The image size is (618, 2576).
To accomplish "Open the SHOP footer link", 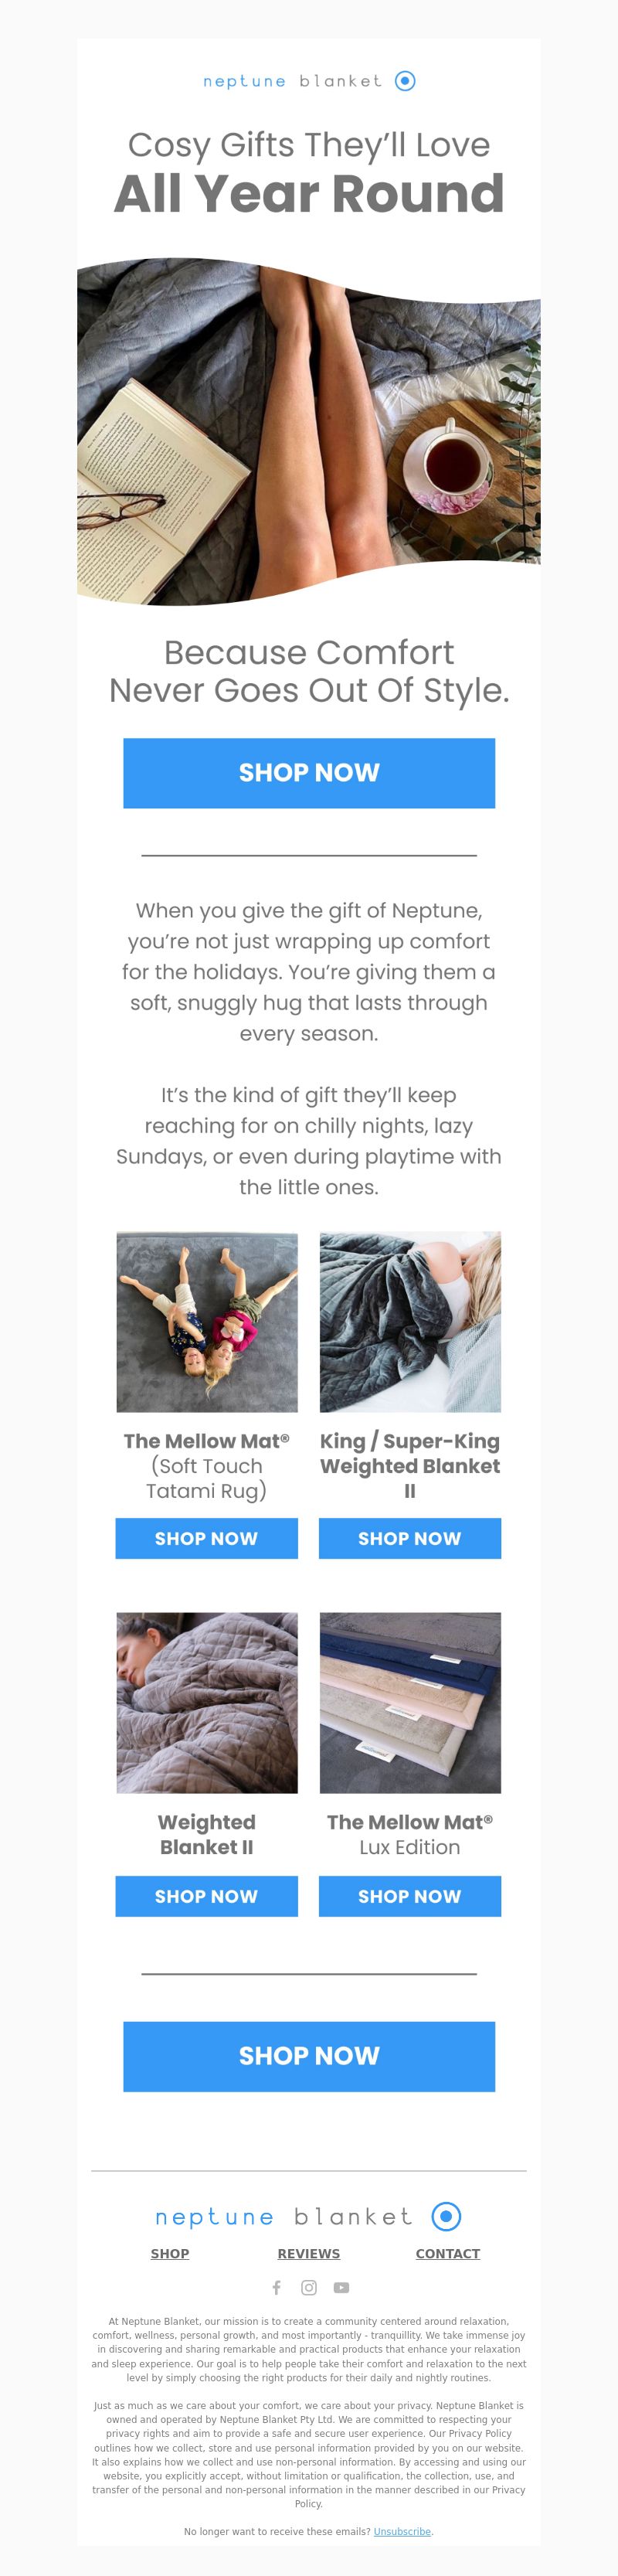I will [x=170, y=2253].
